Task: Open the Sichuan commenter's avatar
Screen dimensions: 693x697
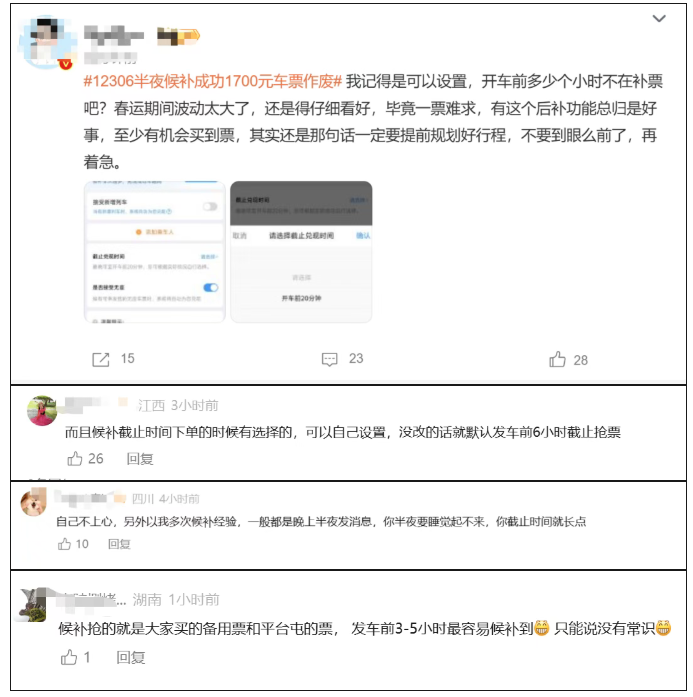Action: (x=33, y=502)
